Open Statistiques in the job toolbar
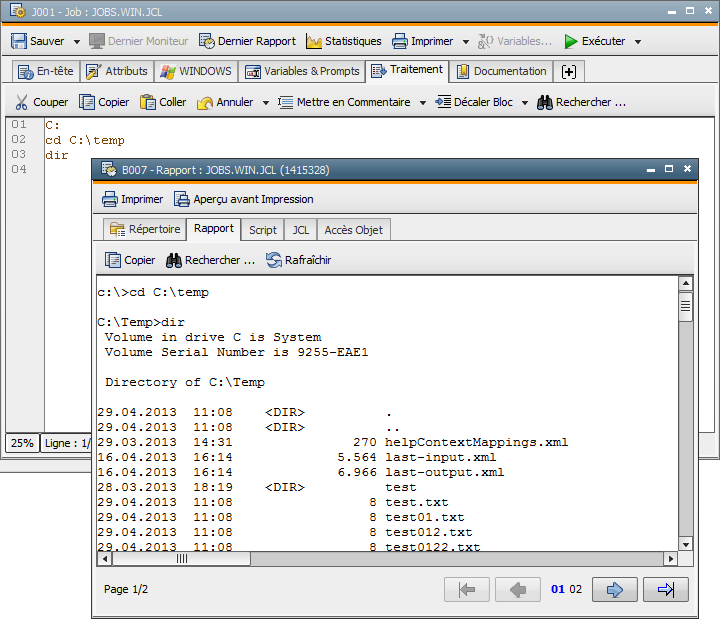This screenshot has height=619, width=720. (x=343, y=41)
